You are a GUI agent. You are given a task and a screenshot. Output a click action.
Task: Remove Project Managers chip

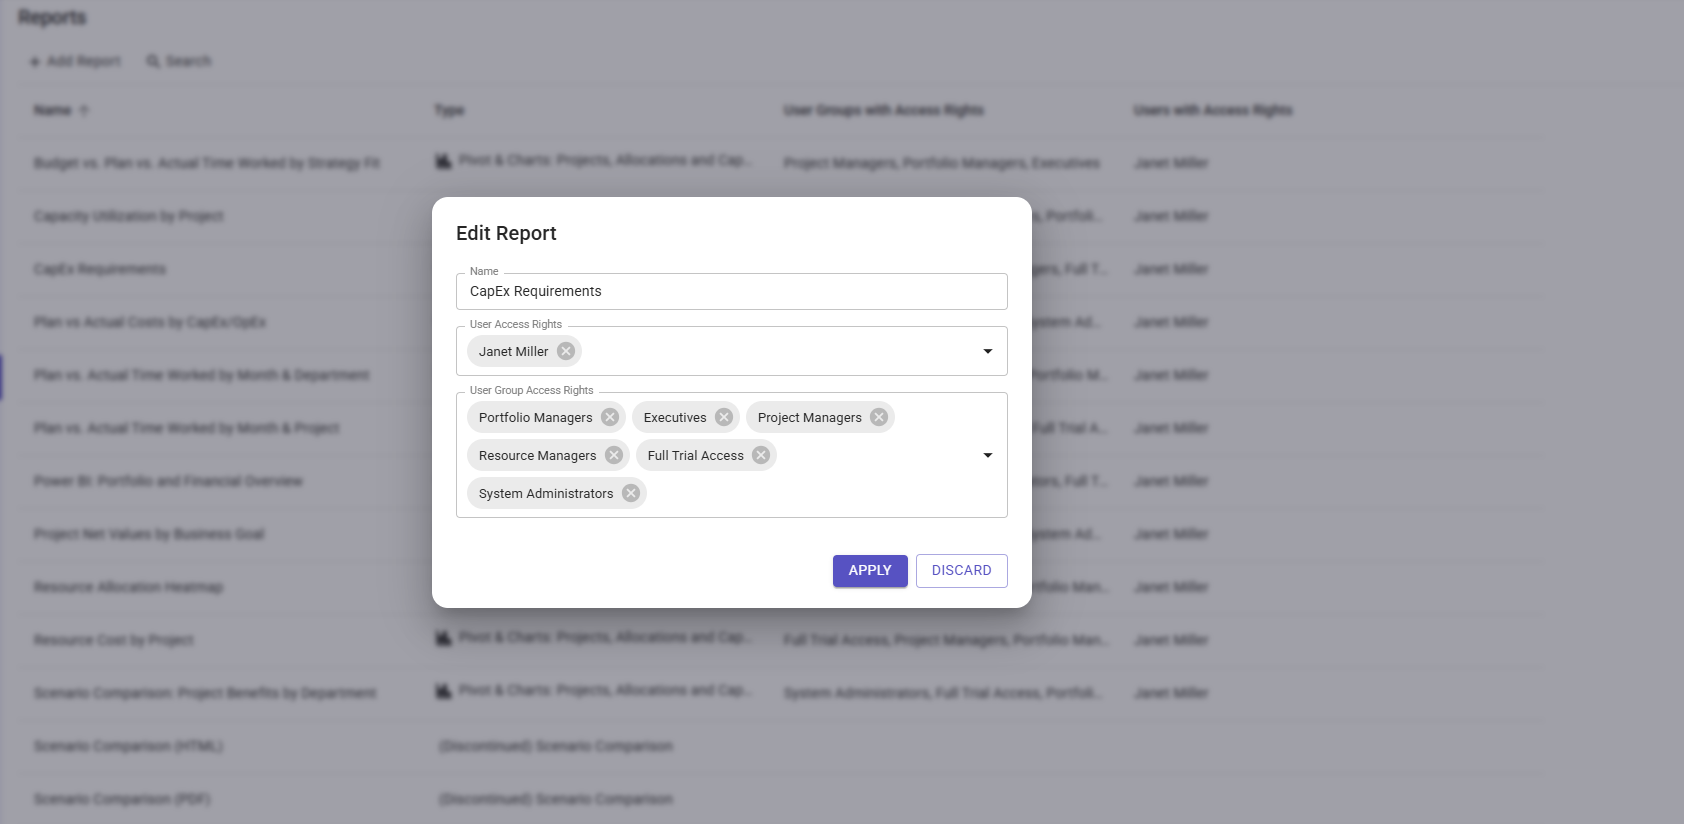[879, 417]
